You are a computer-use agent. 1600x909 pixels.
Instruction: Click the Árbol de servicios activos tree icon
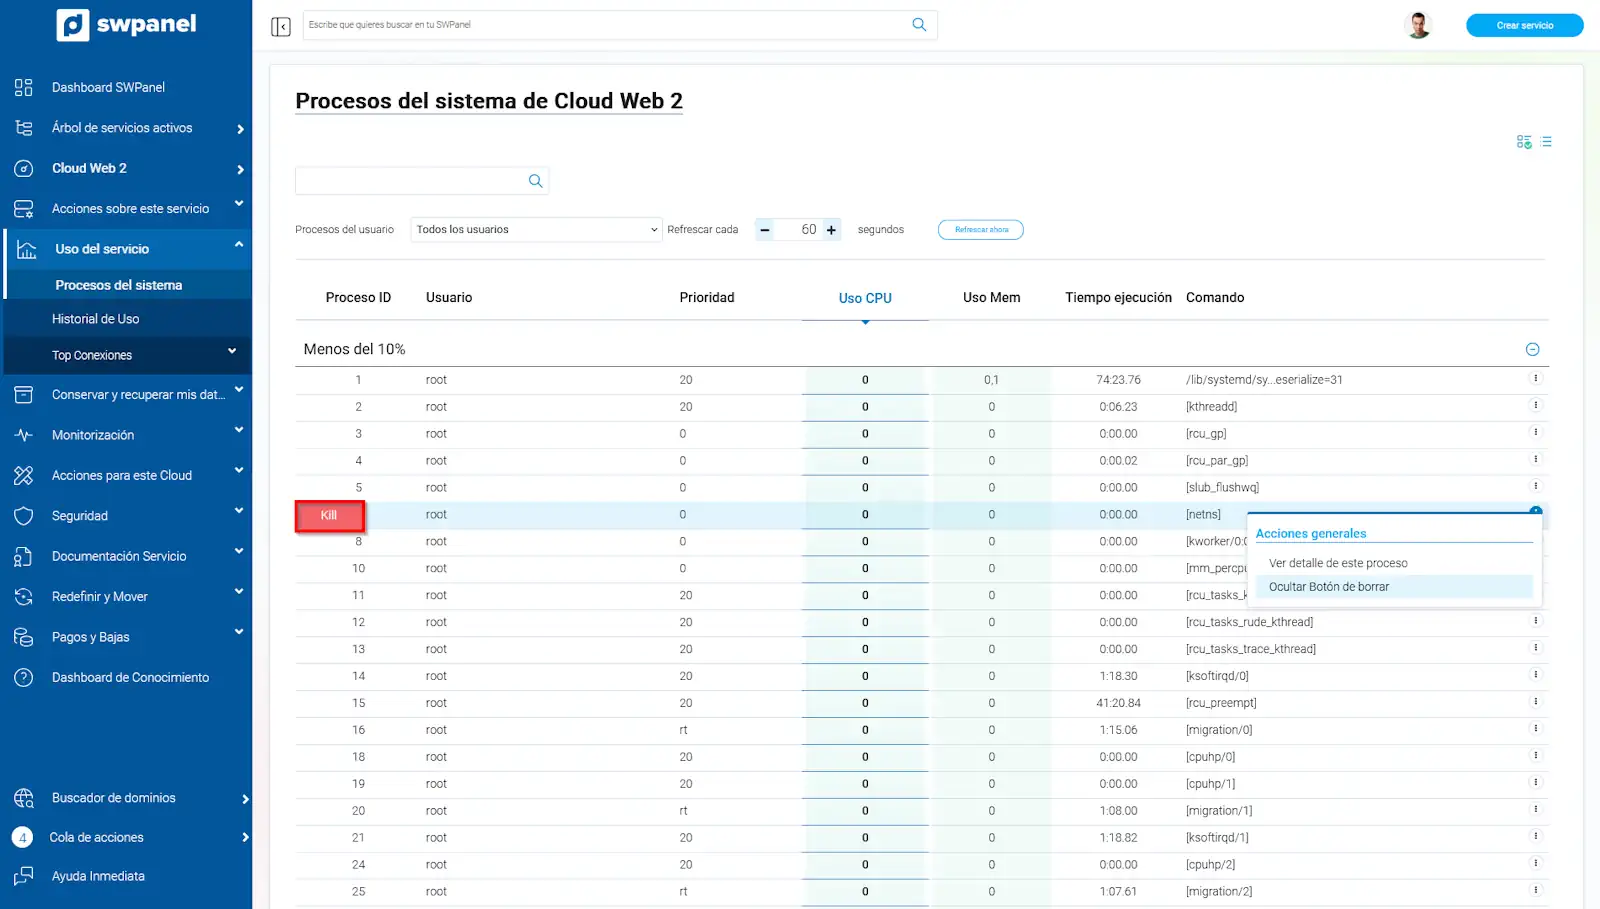tap(24, 128)
